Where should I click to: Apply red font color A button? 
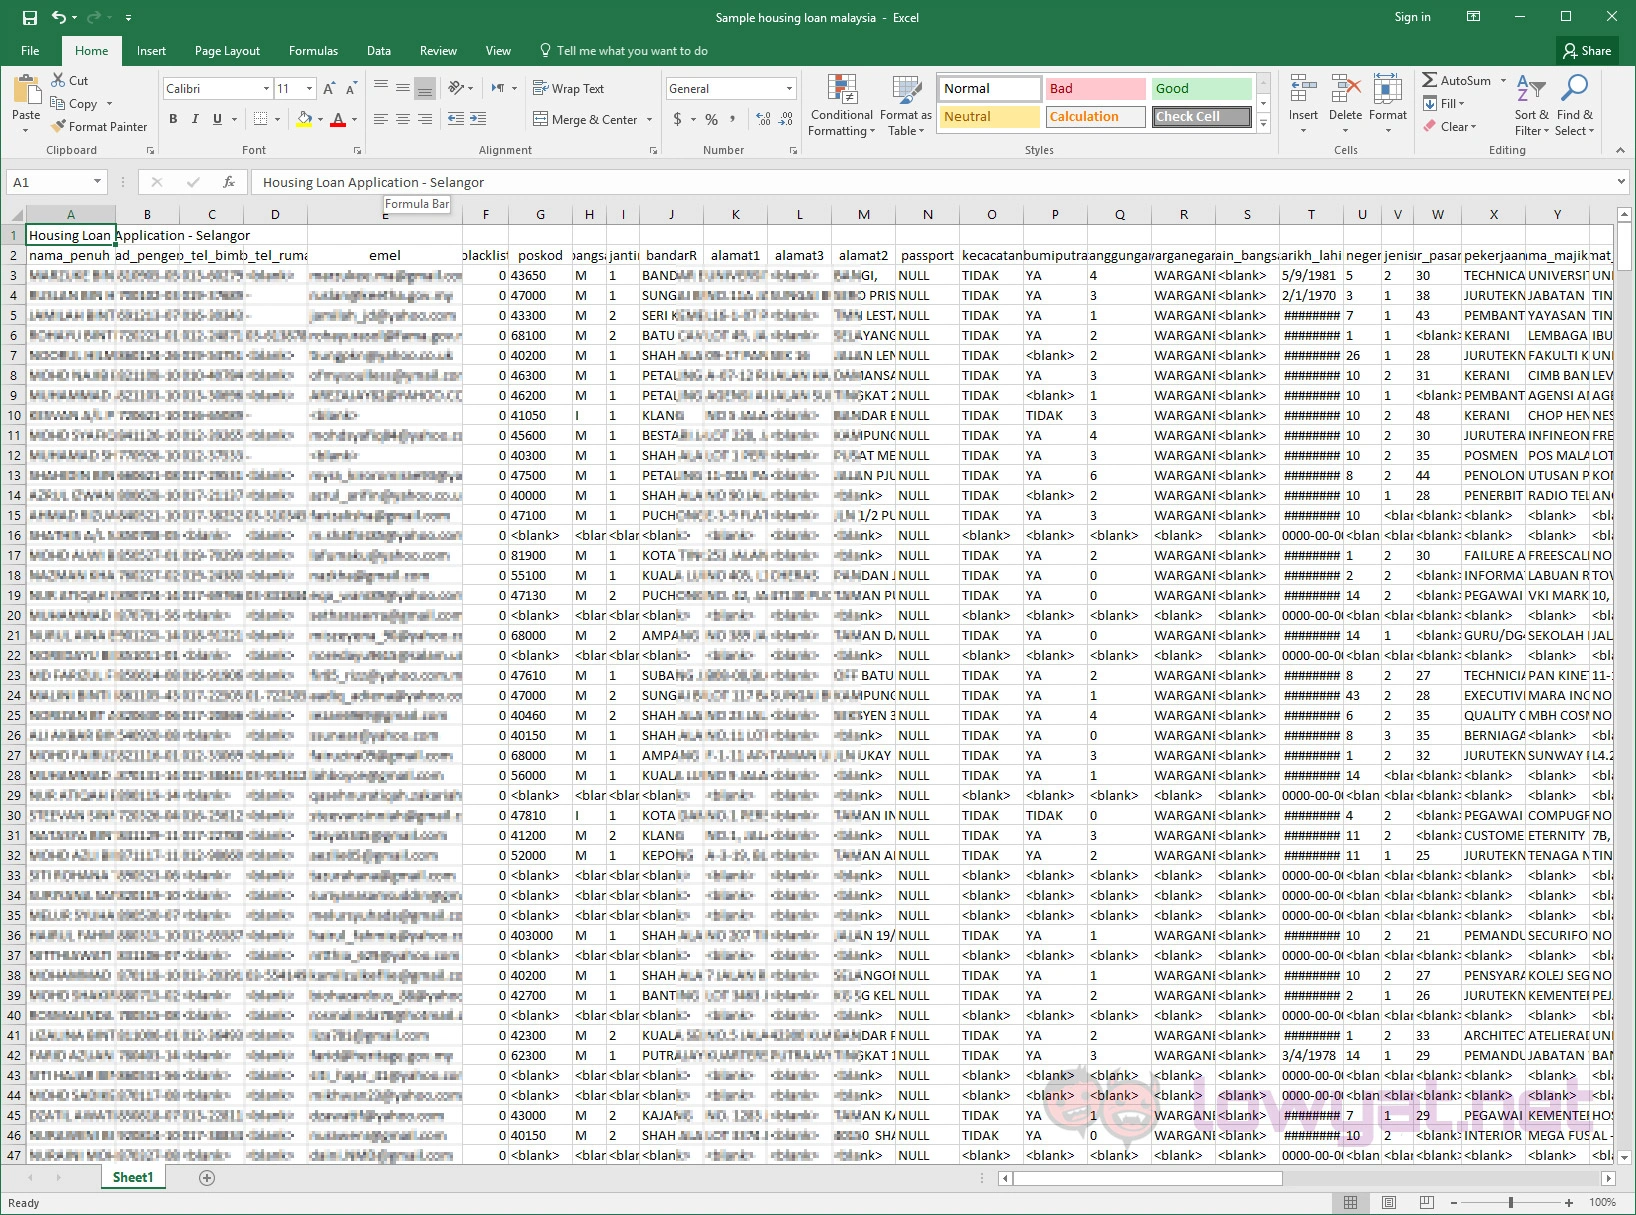click(x=338, y=119)
